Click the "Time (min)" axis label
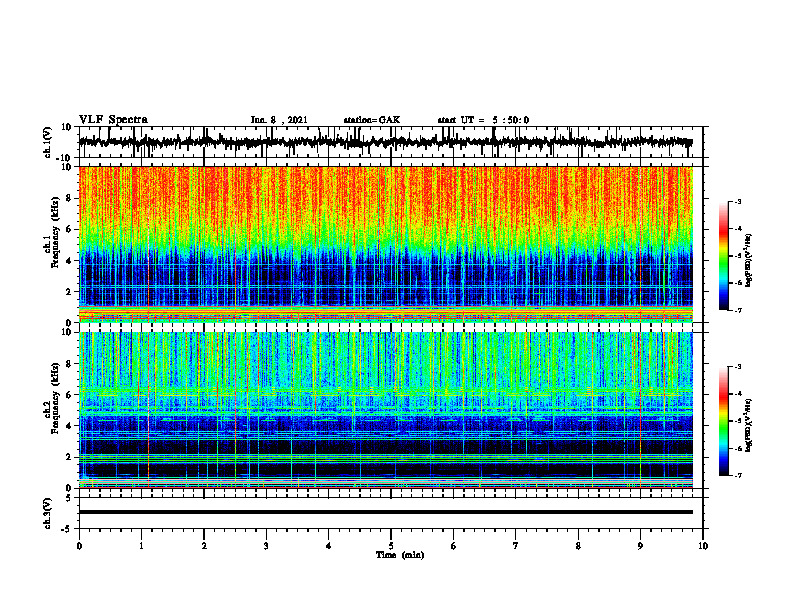Image resolution: width=792 pixels, height=612 pixels. (400, 555)
